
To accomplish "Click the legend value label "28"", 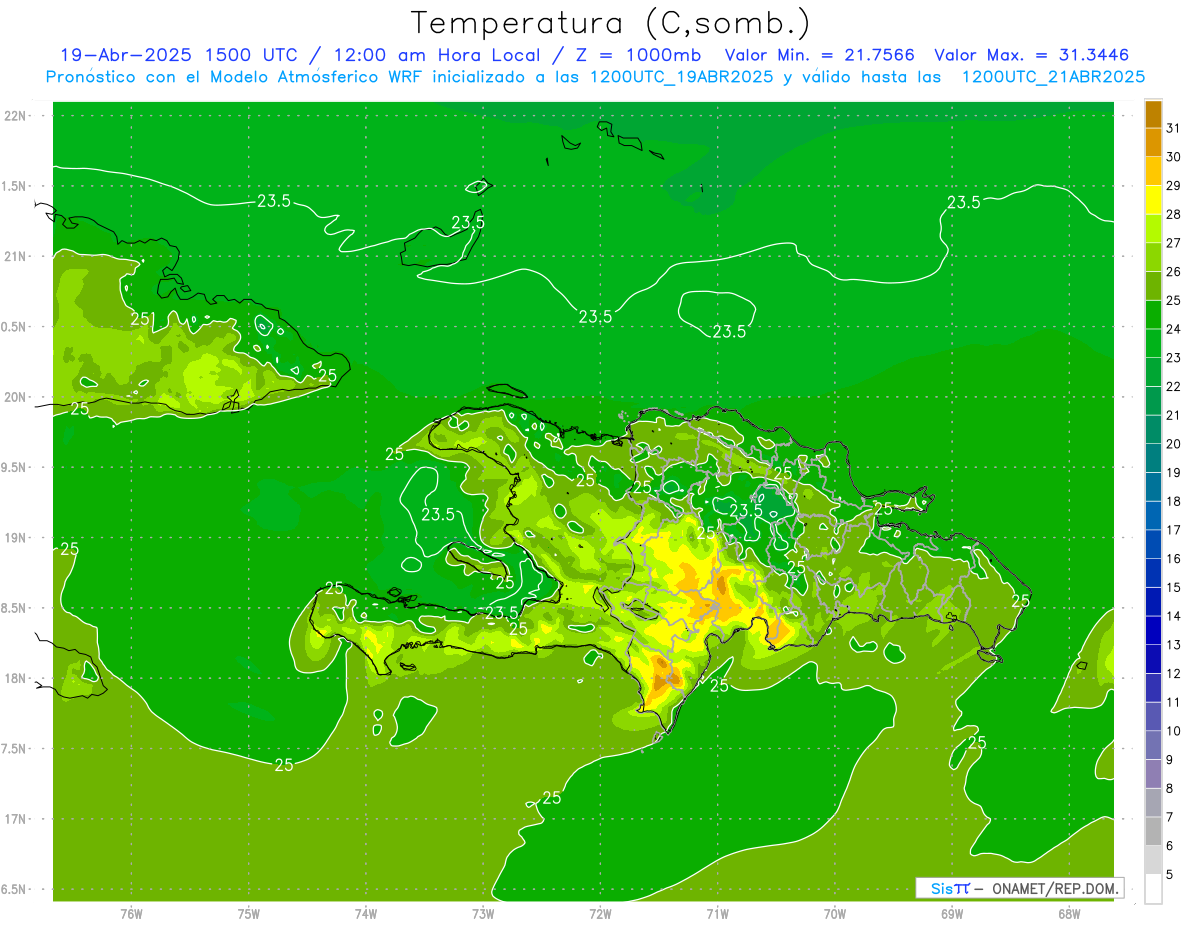I will 1173,214.
